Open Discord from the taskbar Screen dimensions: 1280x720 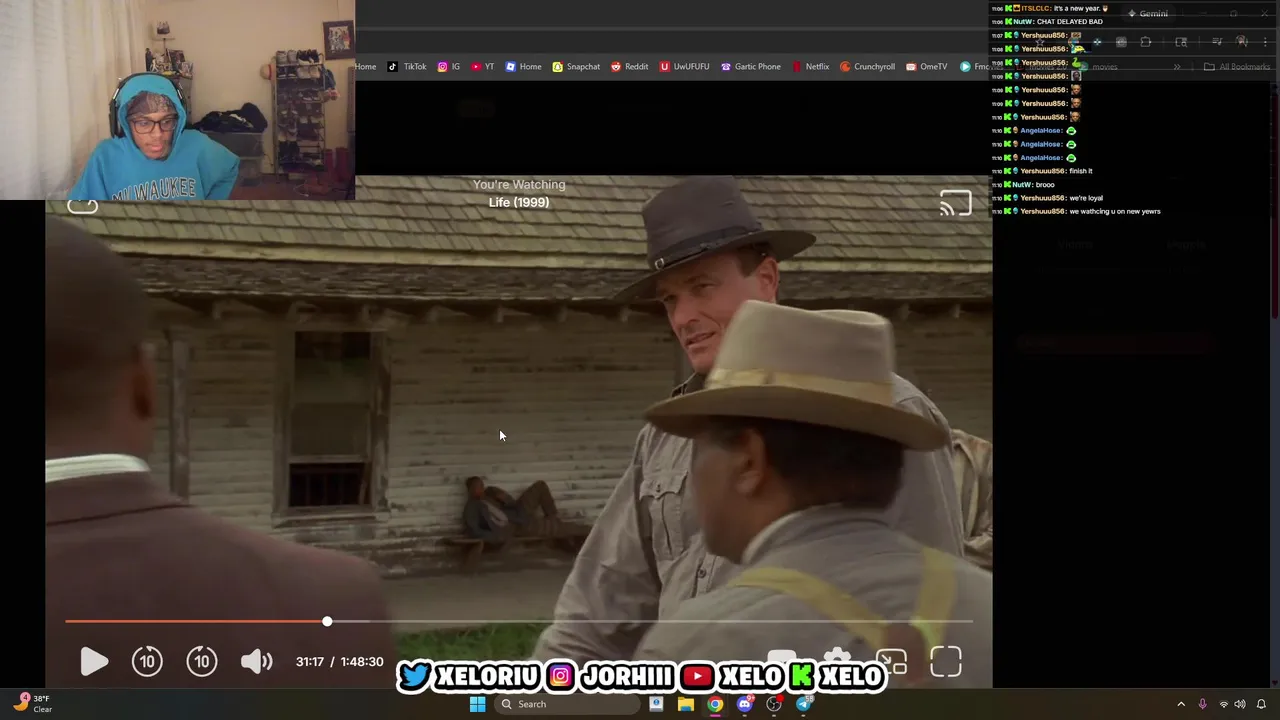pos(744,704)
